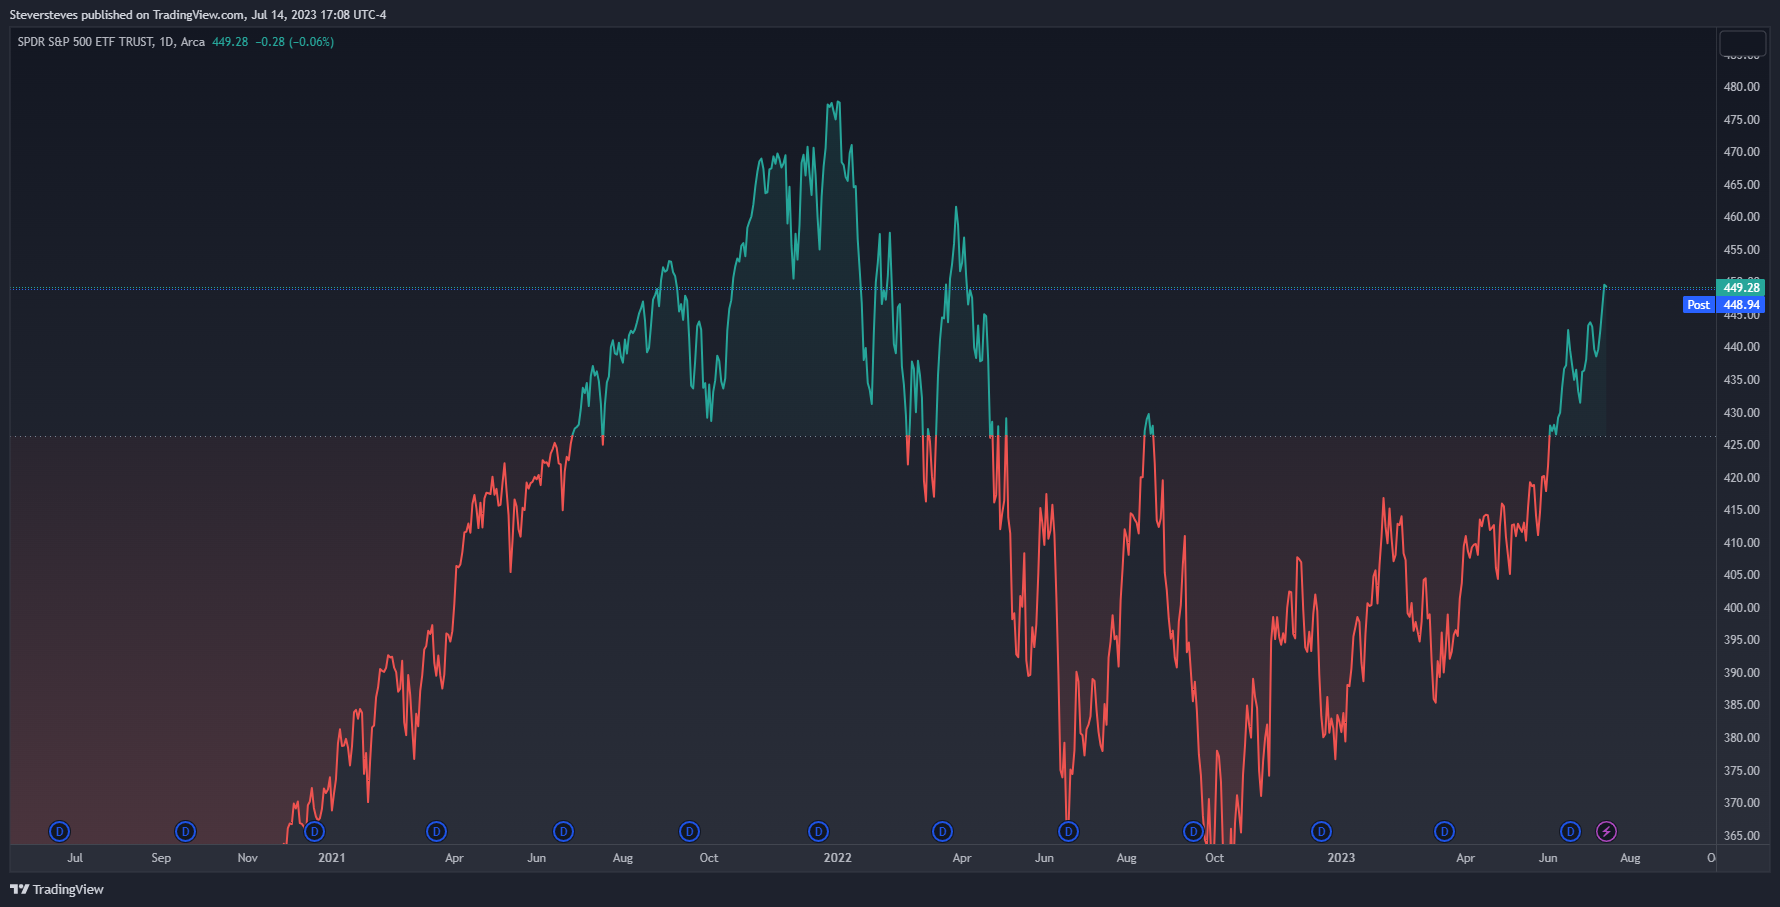Click the dividend marker after Jun 2022
Viewport: 1780px width, 907px height.
pyautogui.click(x=1068, y=831)
